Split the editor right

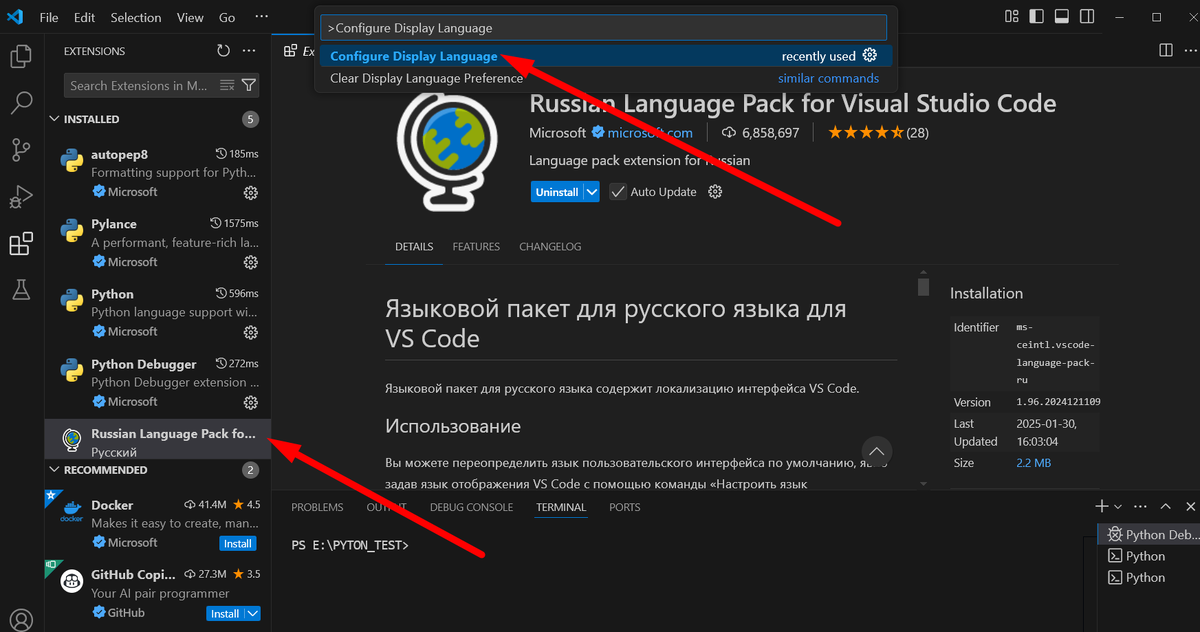pyautogui.click(x=1165, y=50)
